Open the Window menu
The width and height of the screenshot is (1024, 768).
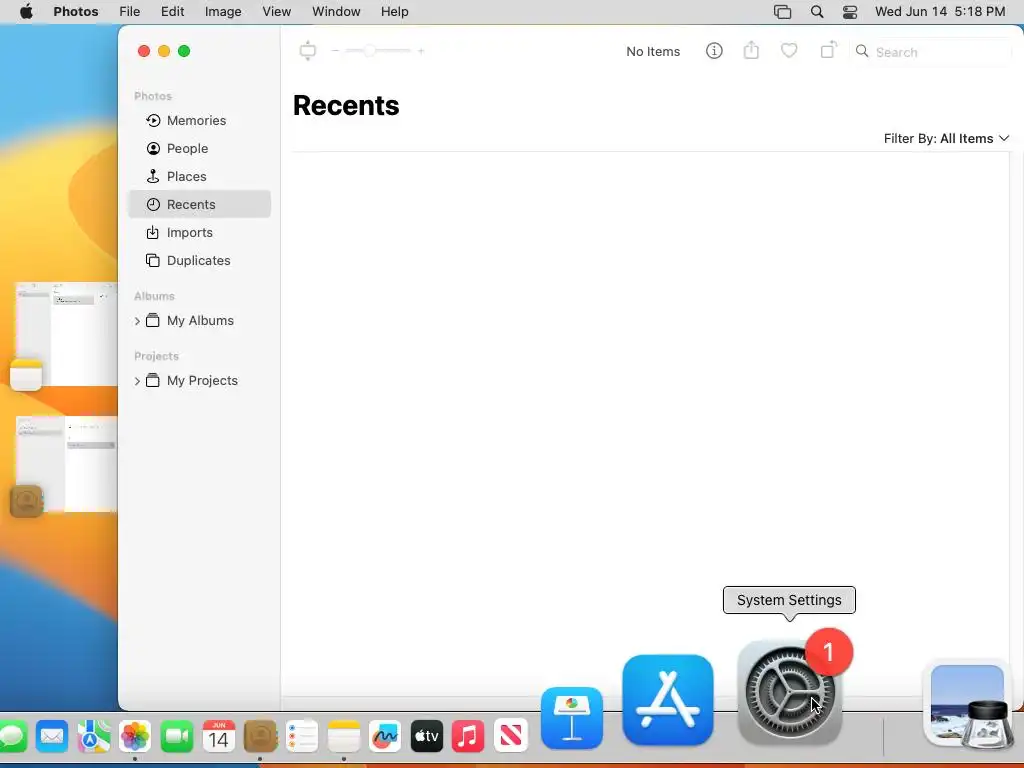click(x=336, y=11)
